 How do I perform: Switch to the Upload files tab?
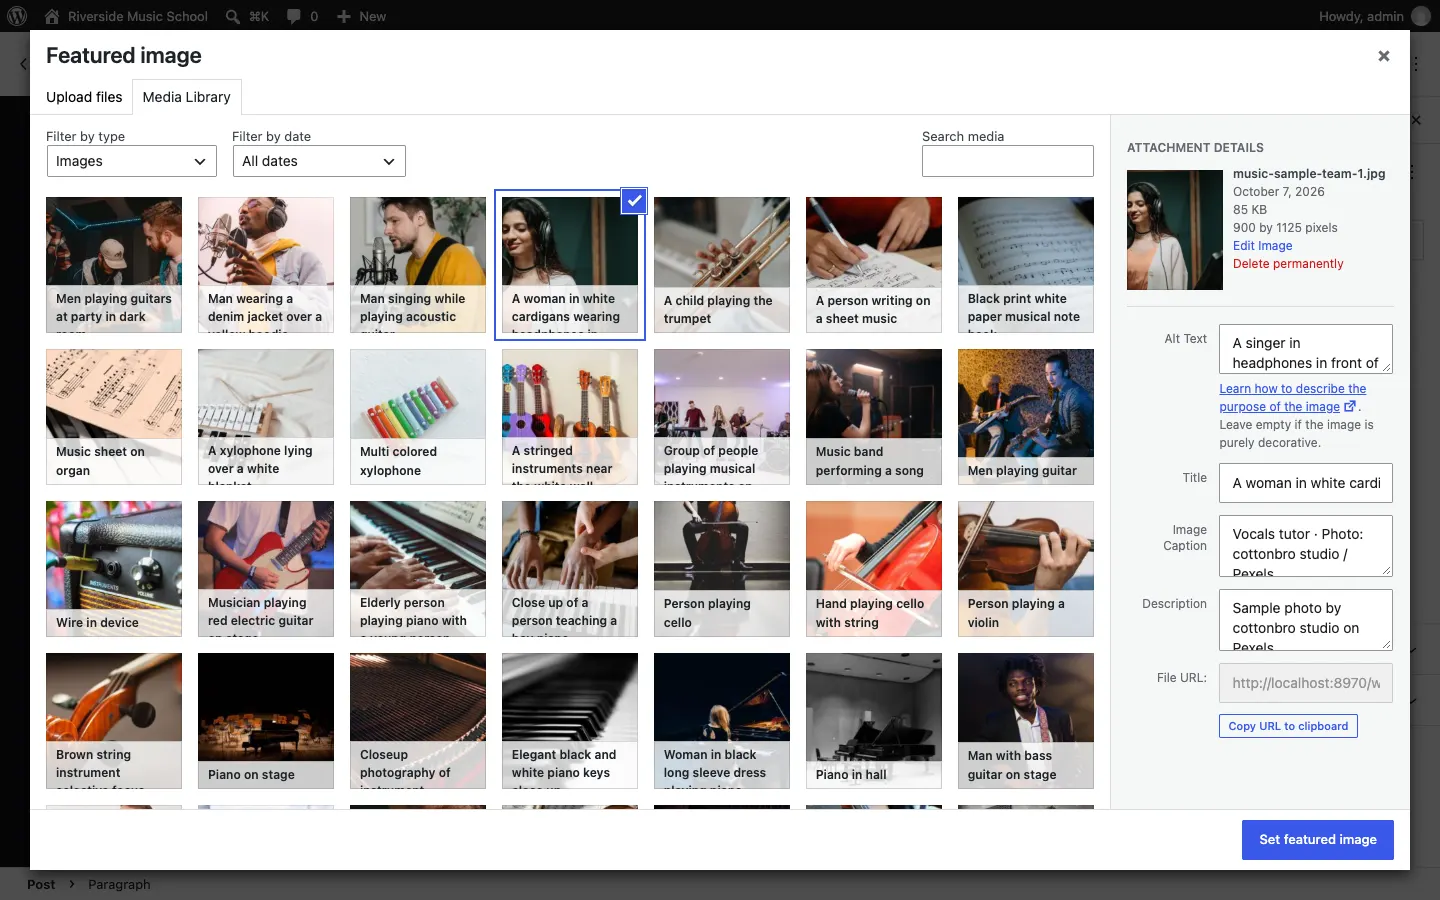[x=84, y=97]
